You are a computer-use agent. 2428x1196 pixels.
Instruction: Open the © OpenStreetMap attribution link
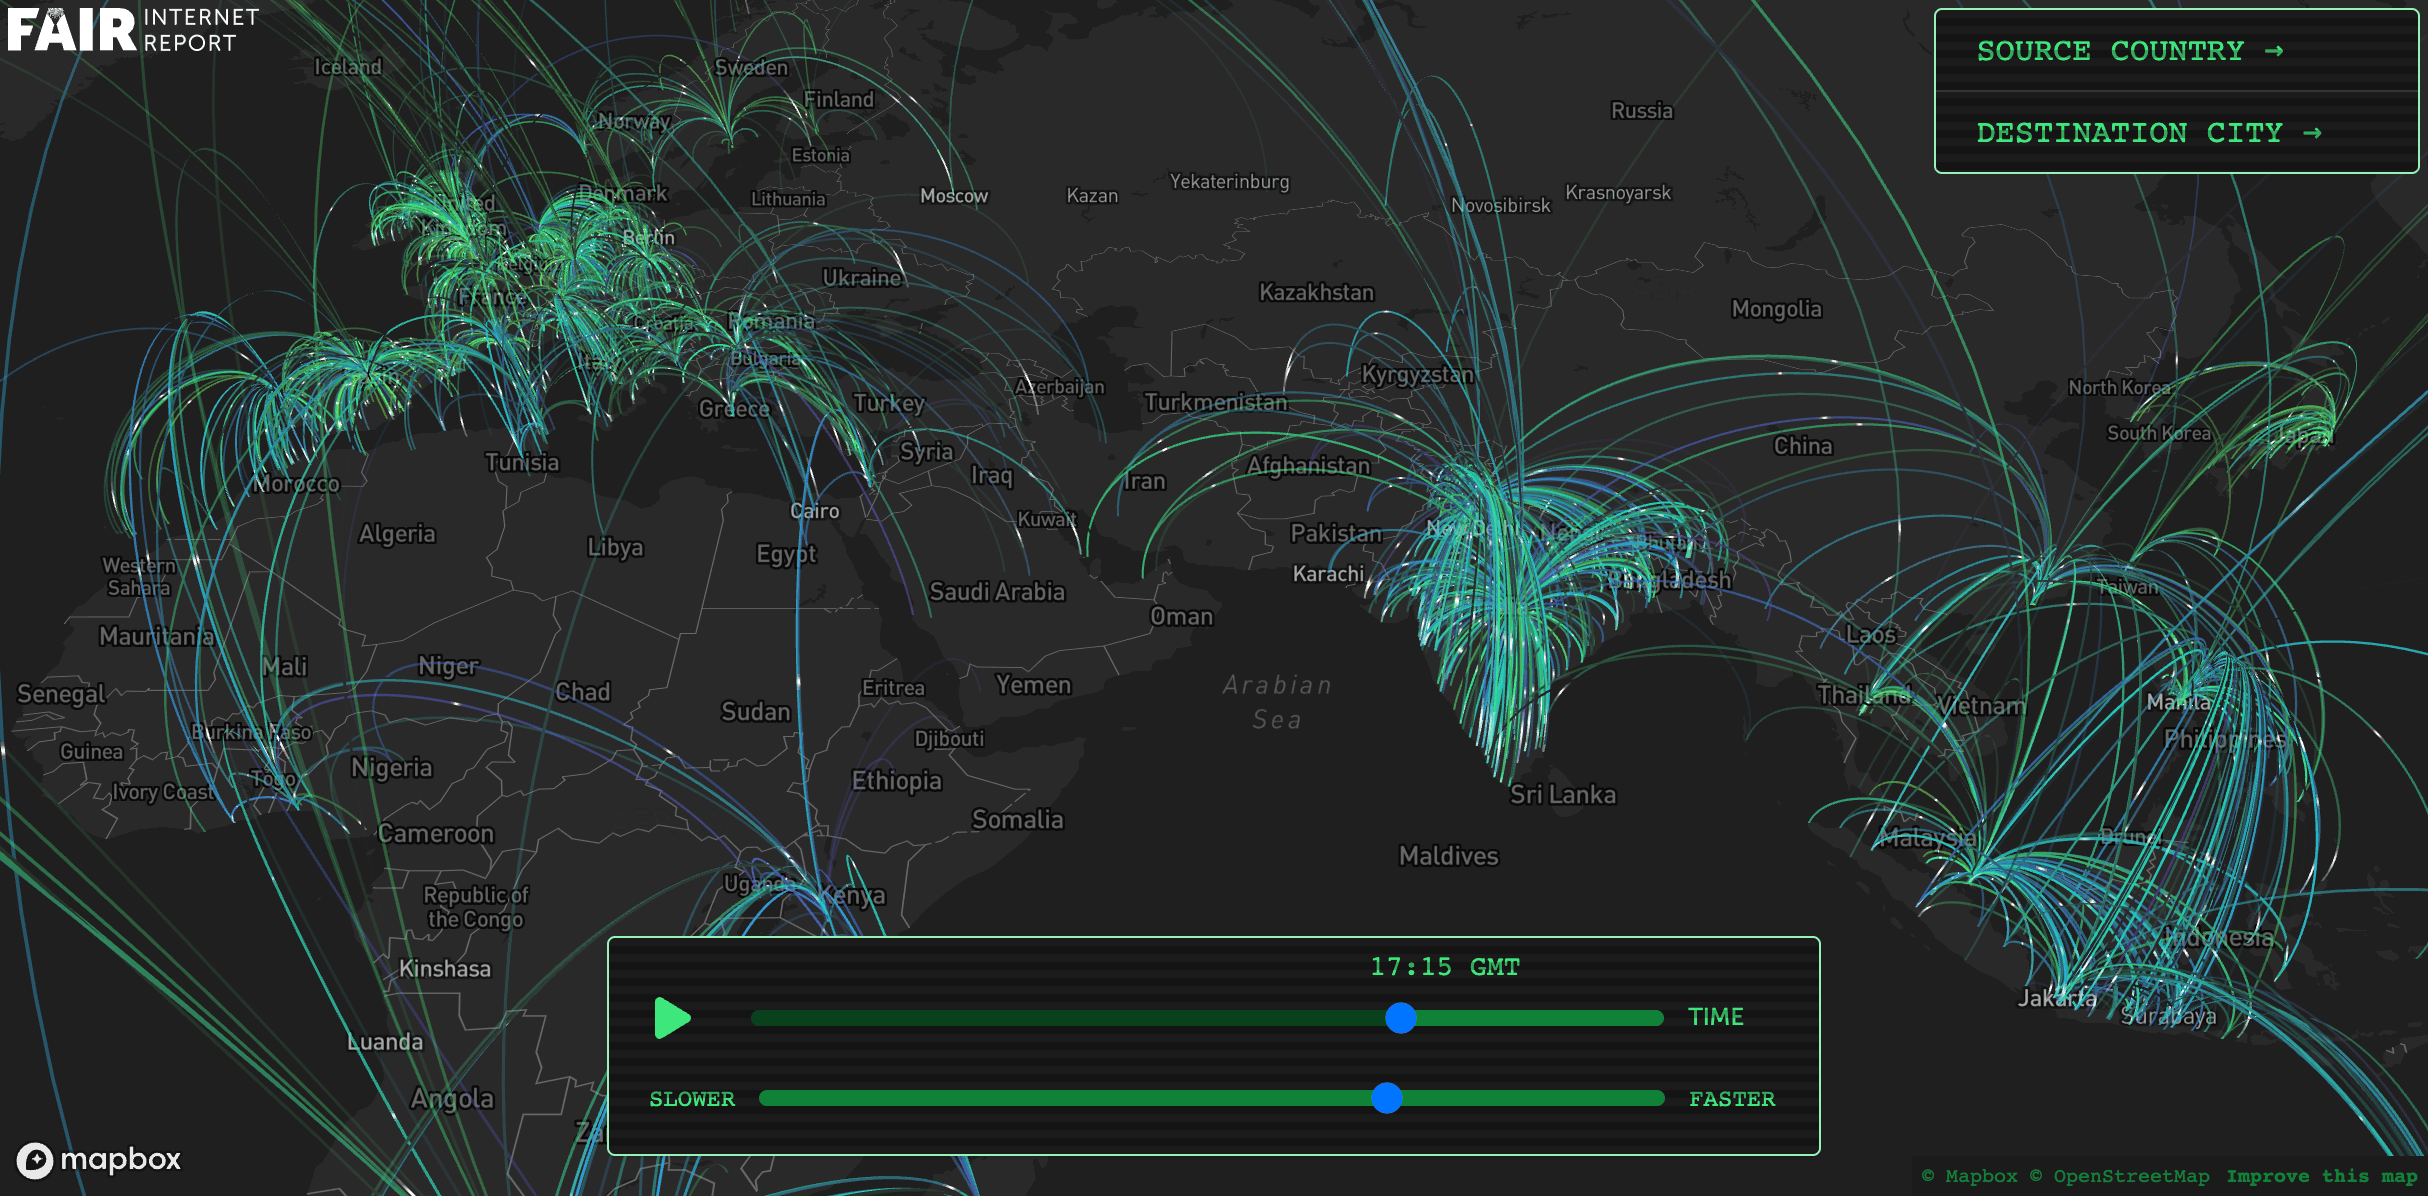click(2119, 1176)
